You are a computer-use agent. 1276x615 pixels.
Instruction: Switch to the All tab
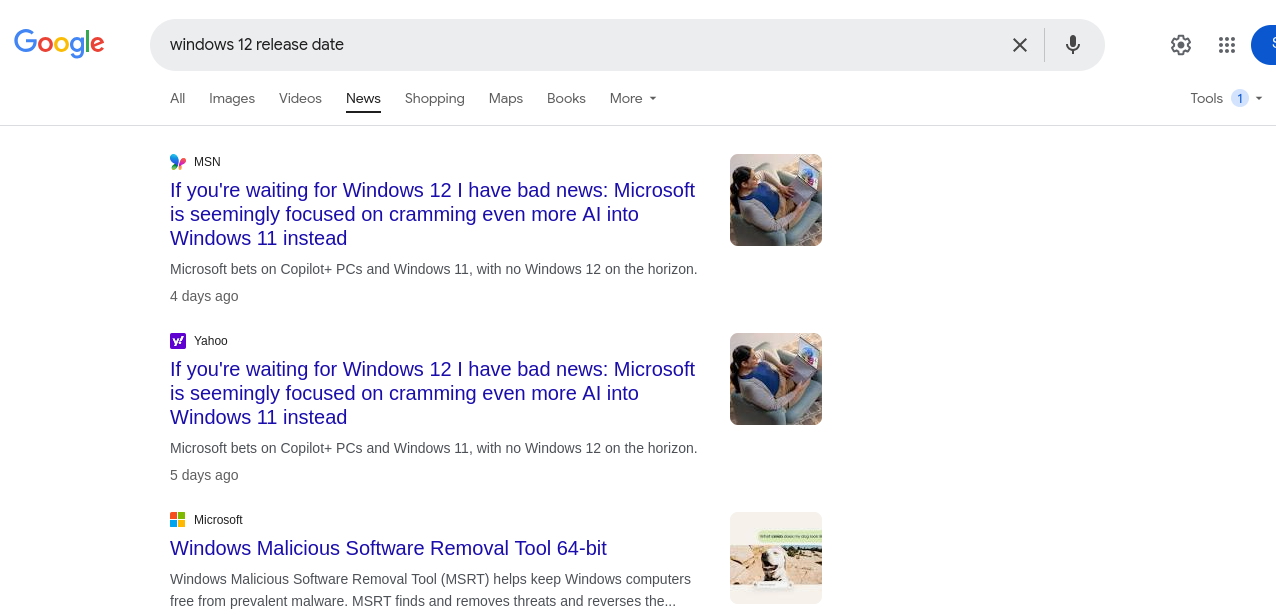[x=178, y=98]
